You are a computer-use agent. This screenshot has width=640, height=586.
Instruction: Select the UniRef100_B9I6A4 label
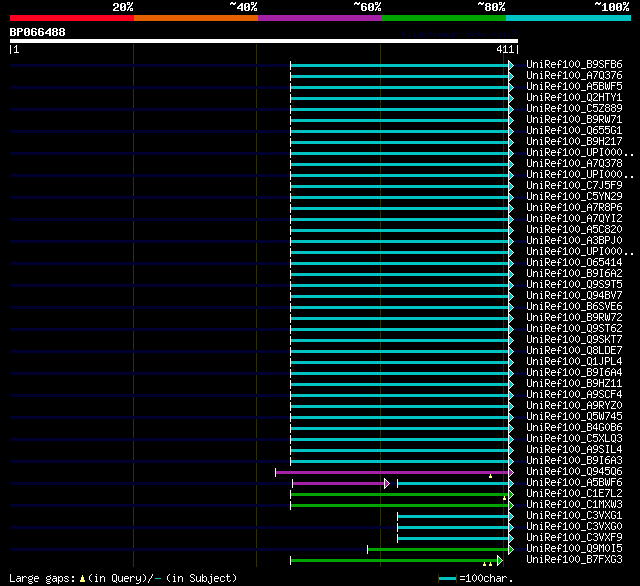[x=574, y=373]
